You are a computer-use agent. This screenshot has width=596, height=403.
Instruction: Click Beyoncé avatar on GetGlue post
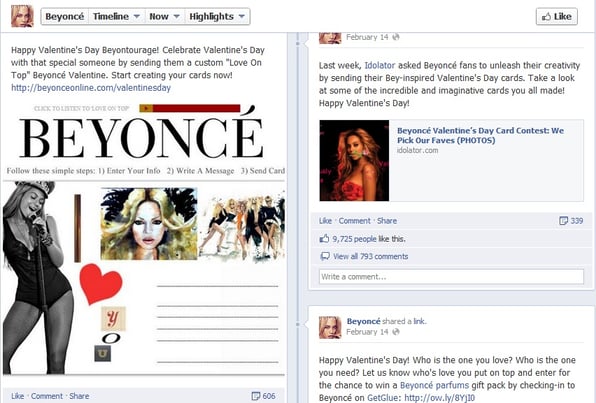click(330, 327)
